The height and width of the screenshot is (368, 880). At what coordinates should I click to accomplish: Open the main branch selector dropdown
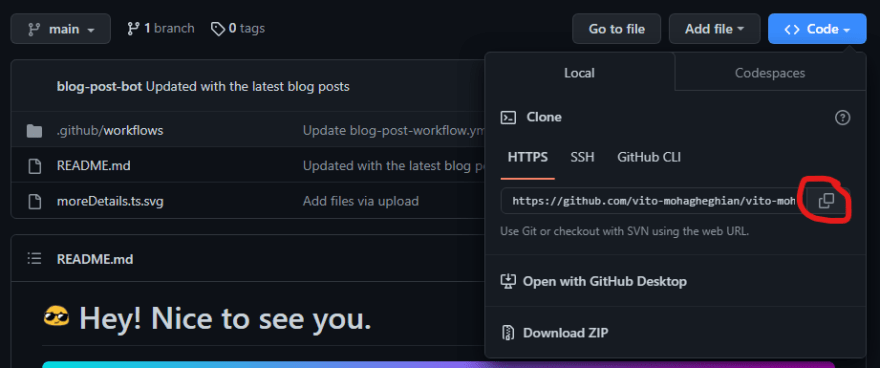(x=61, y=29)
